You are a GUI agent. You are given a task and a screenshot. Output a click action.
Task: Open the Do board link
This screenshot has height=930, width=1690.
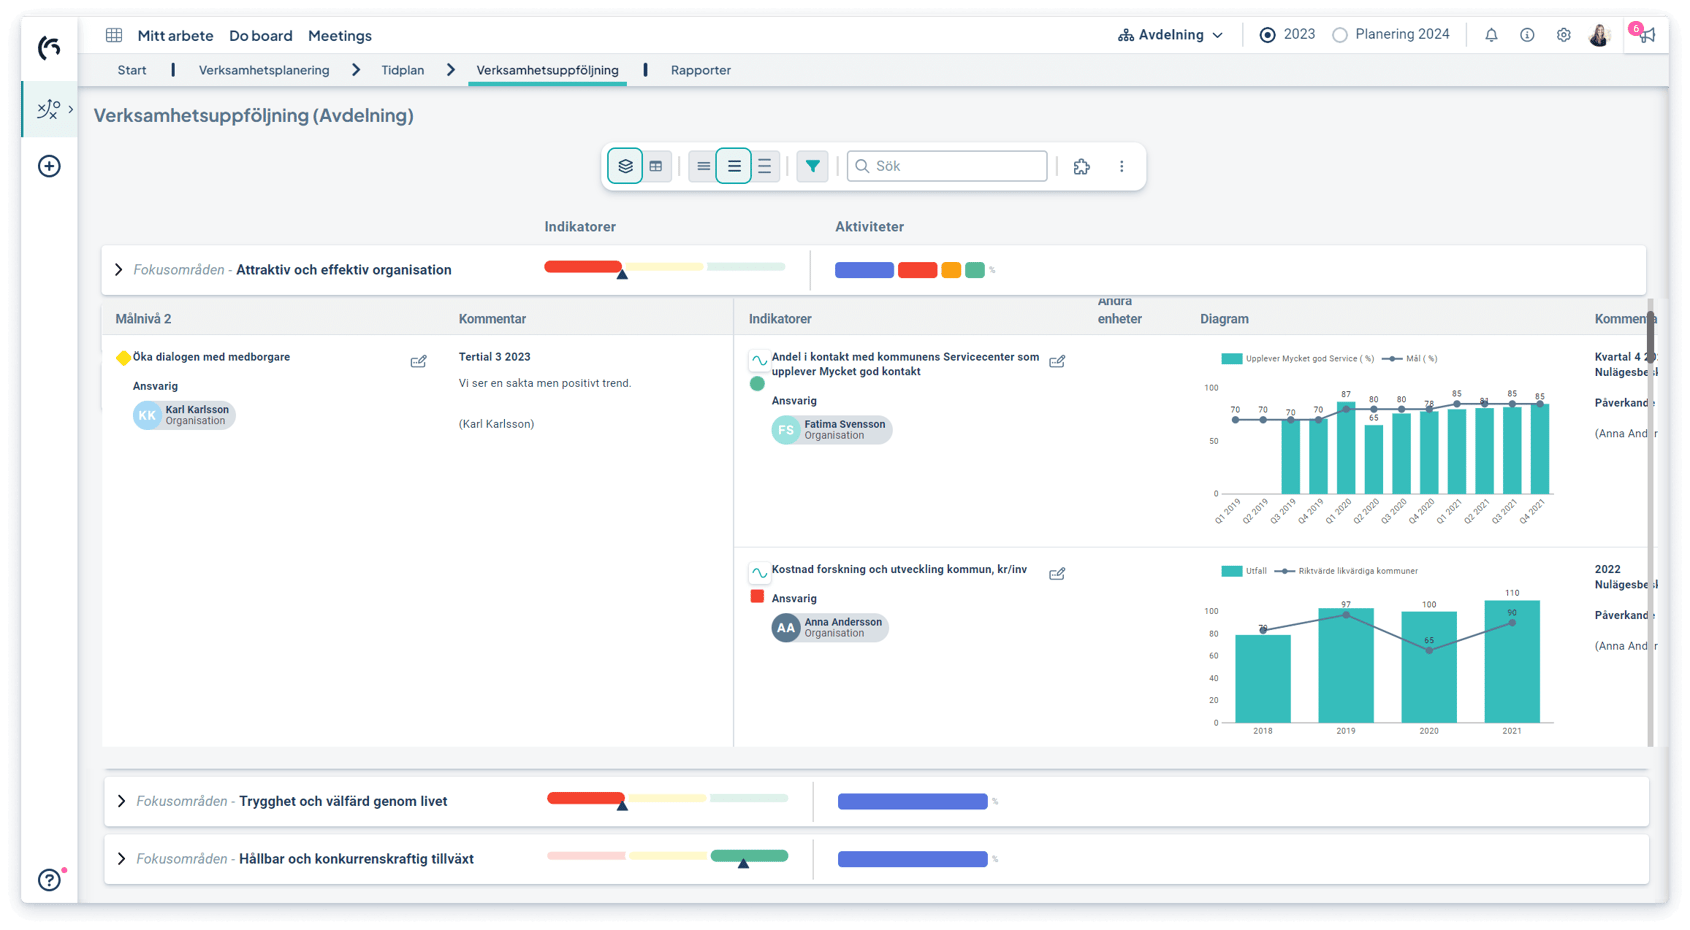260,35
